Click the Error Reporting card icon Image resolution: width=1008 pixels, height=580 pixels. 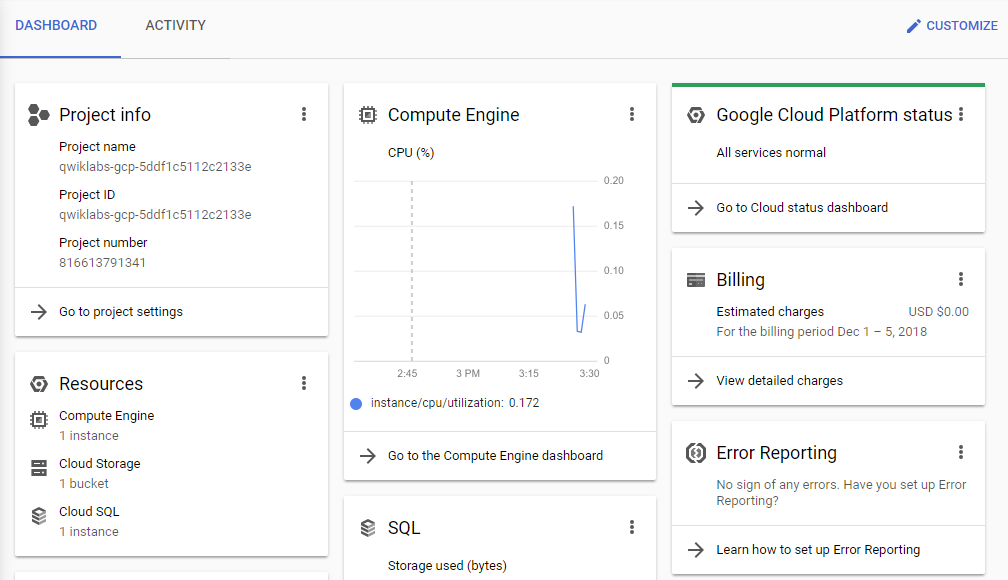tap(696, 453)
